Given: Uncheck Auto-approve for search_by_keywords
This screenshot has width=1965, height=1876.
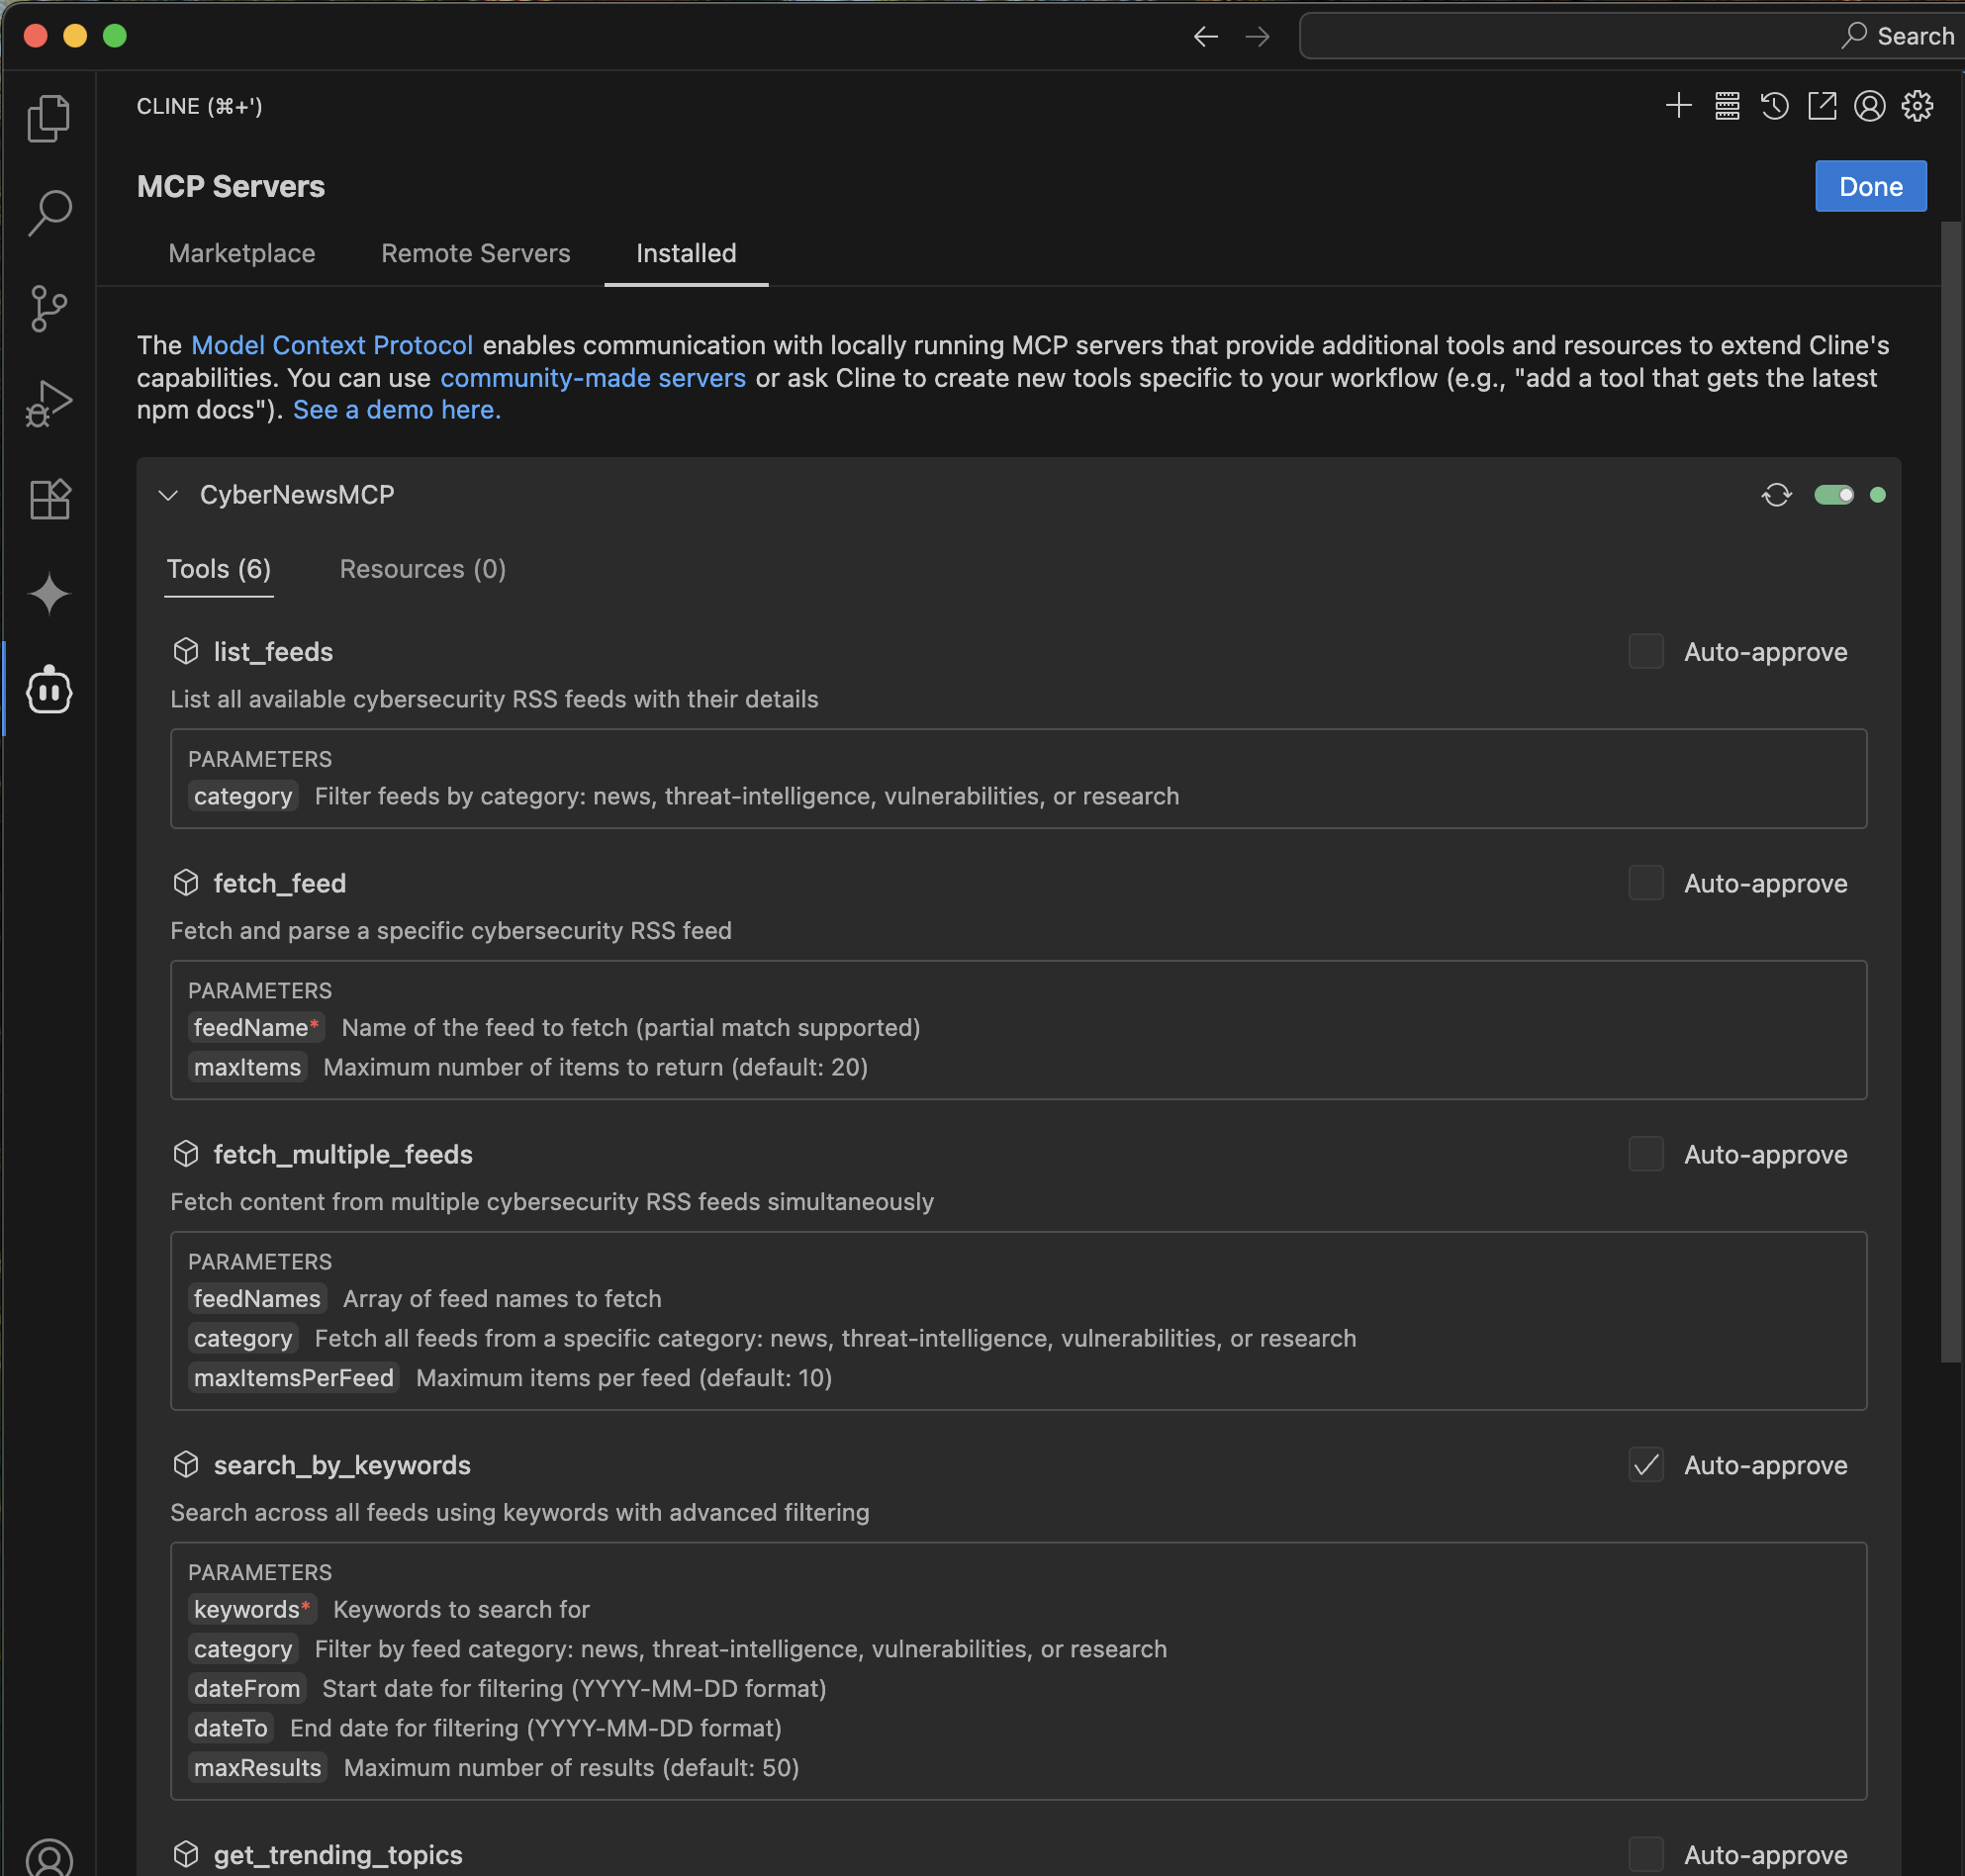Looking at the screenshot, I should point(1646,1465).
